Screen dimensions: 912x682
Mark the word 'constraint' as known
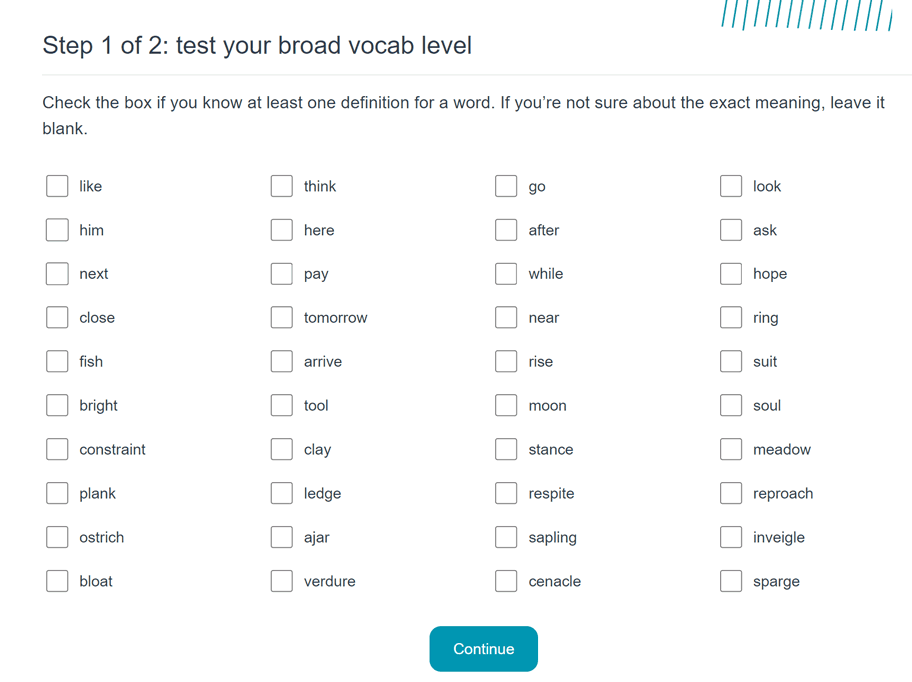click(57, 449)
